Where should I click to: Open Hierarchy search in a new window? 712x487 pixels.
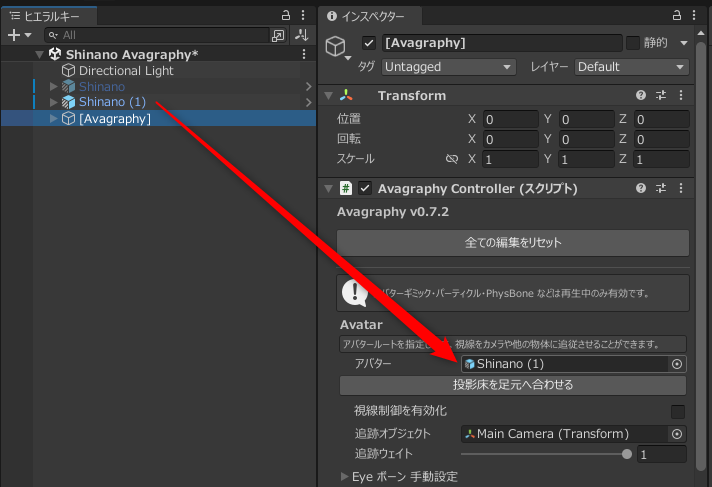coord(277,35)
